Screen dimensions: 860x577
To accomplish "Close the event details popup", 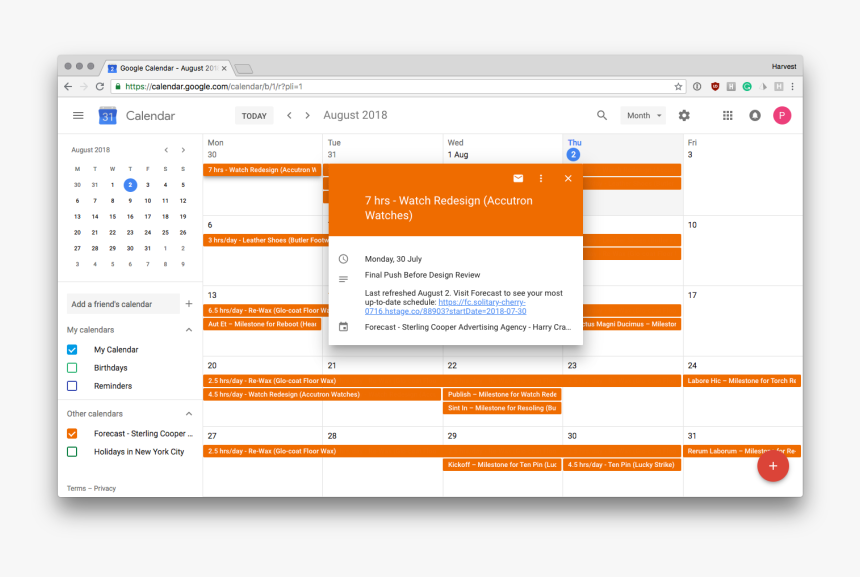I will tap(568, 178).
